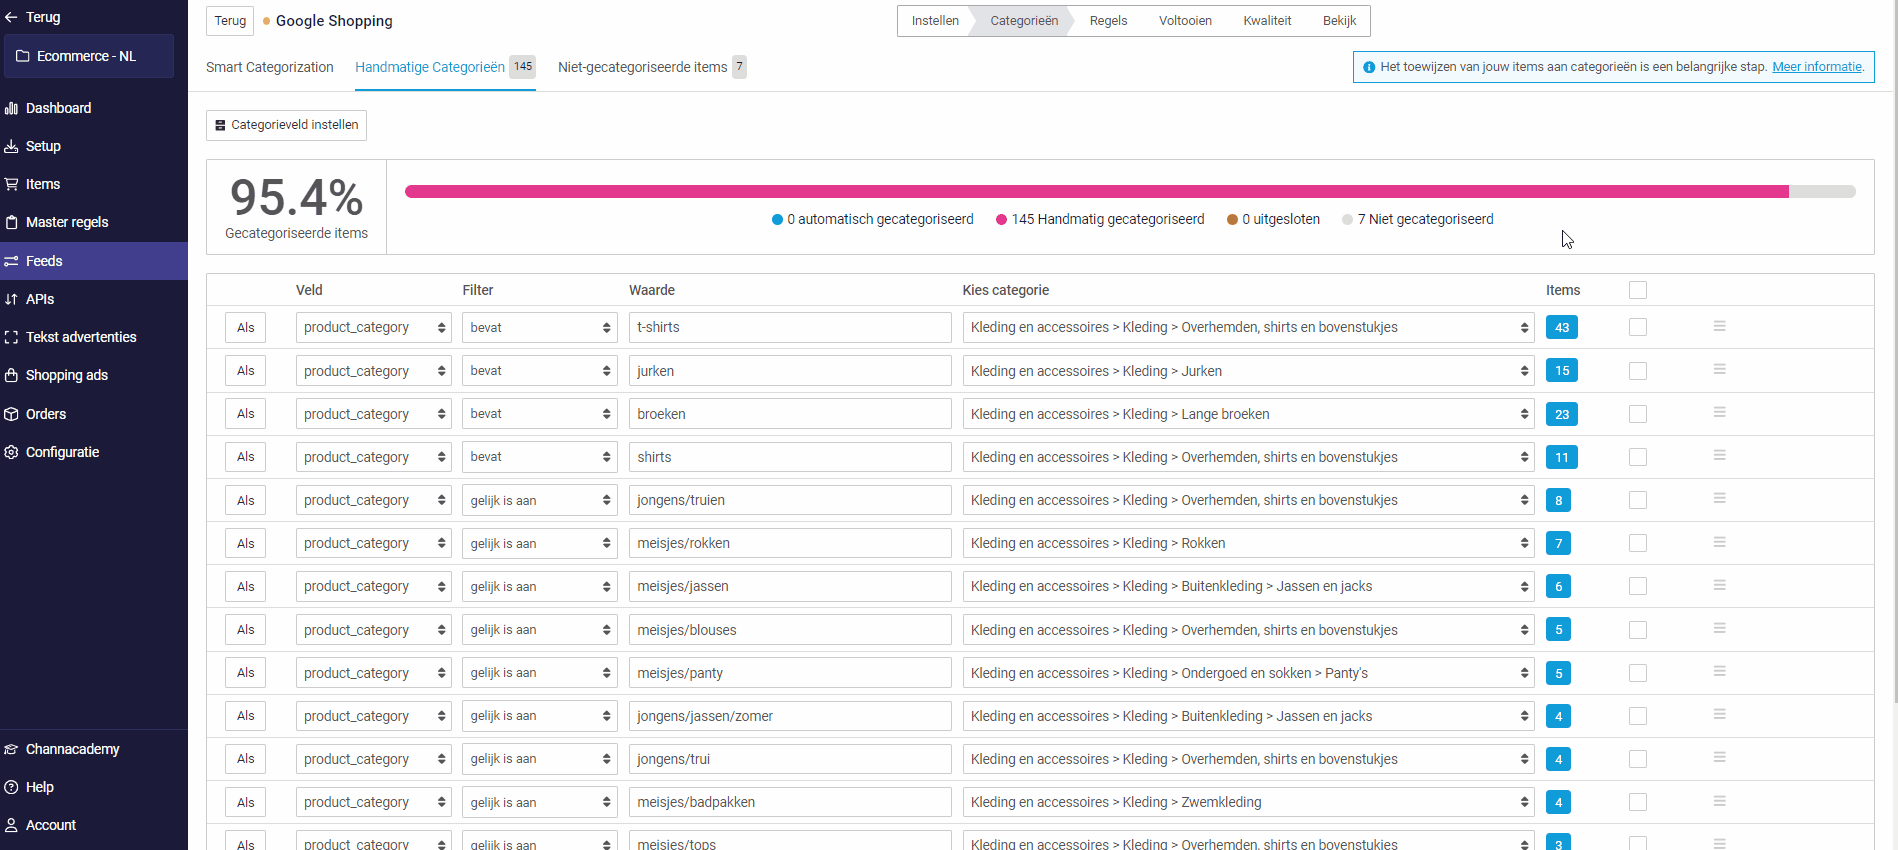Click the Als button in t-shirts row

pos(246,327)
